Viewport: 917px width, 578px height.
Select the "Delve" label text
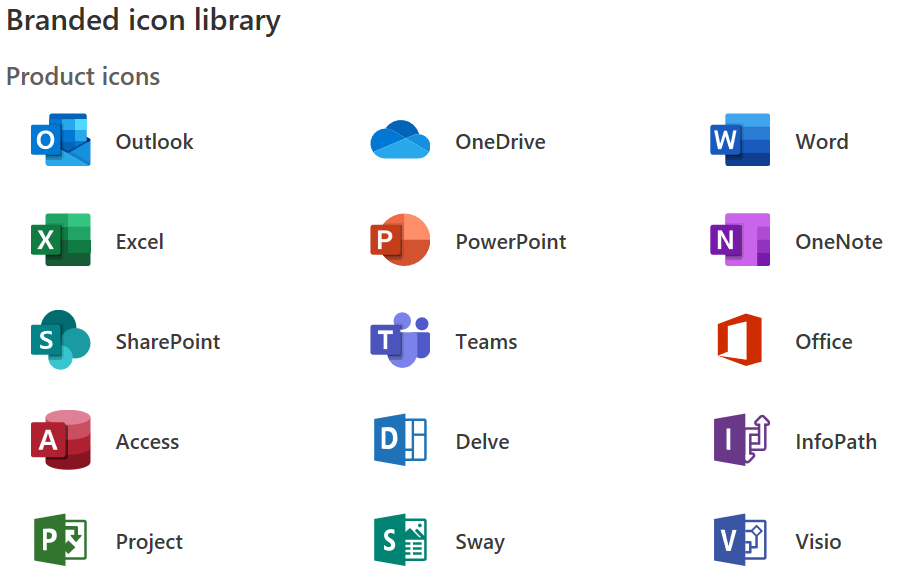482,442
